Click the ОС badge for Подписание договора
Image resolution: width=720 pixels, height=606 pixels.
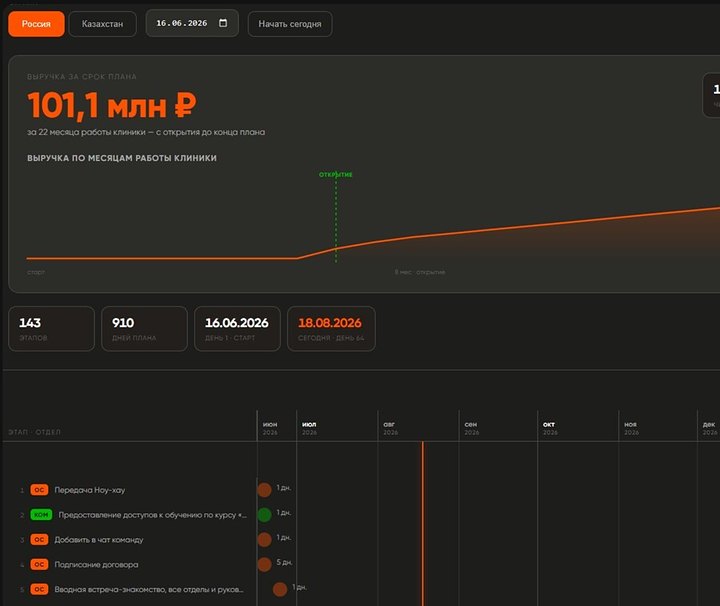39,564
